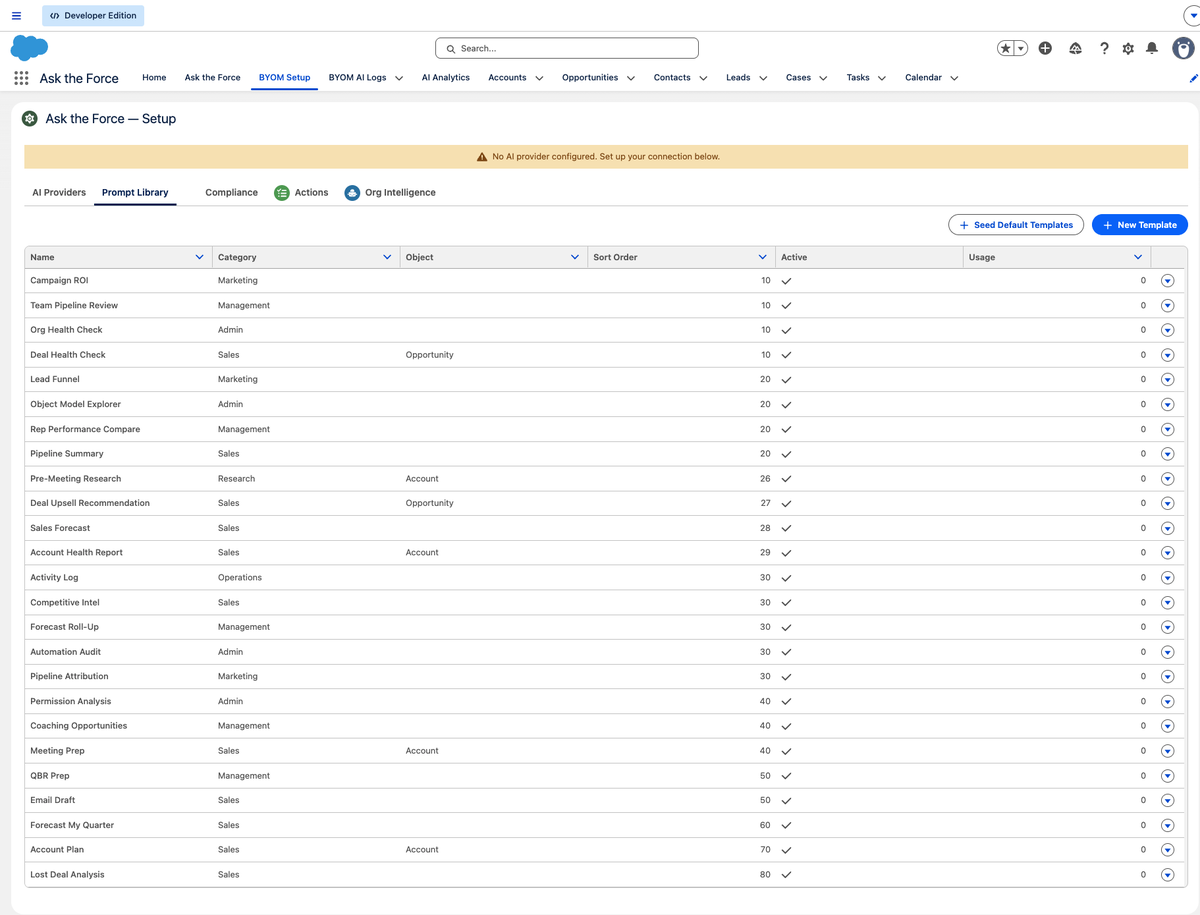
Task: Click the Forecast My Quarter name cell
Action: coord(72,825)
